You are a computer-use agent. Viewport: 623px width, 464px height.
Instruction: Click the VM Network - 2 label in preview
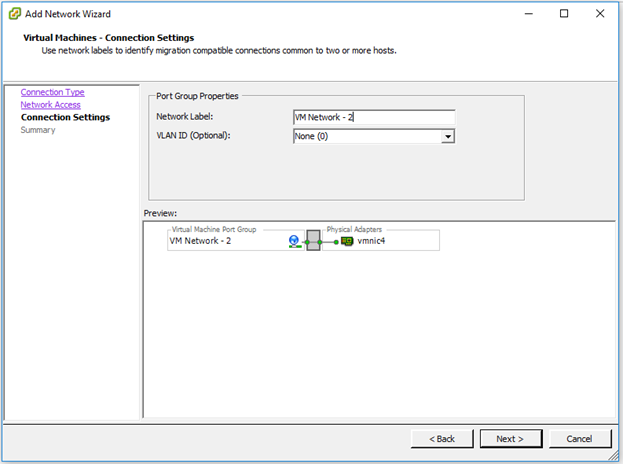(x=200, y=241)
